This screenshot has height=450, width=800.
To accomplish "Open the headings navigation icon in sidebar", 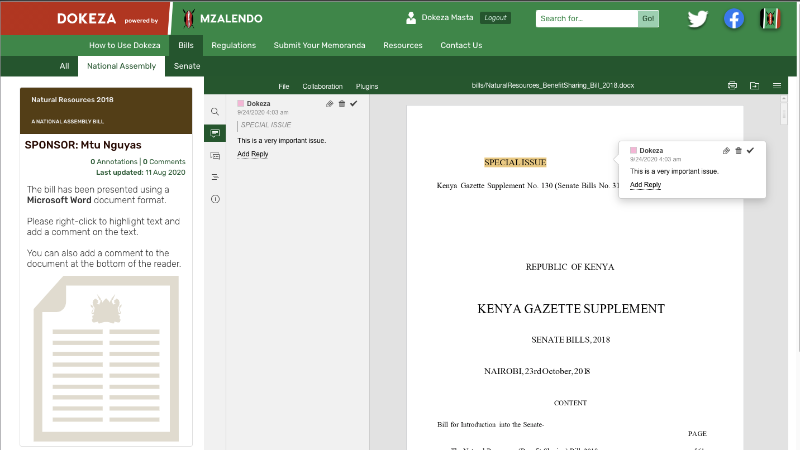I will coord(215,177).
